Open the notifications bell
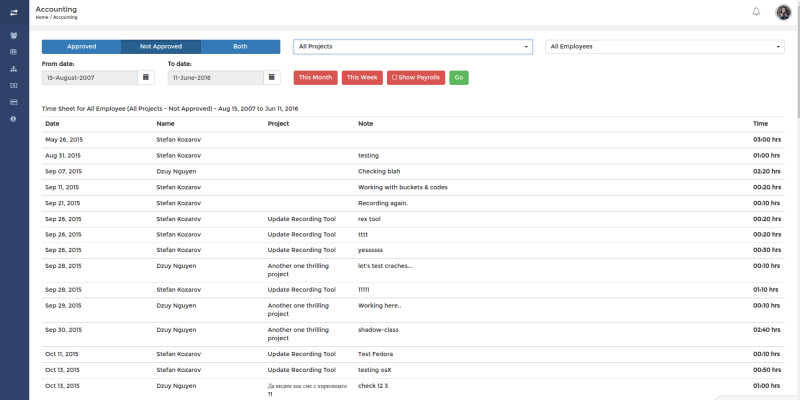 [756, 12]
